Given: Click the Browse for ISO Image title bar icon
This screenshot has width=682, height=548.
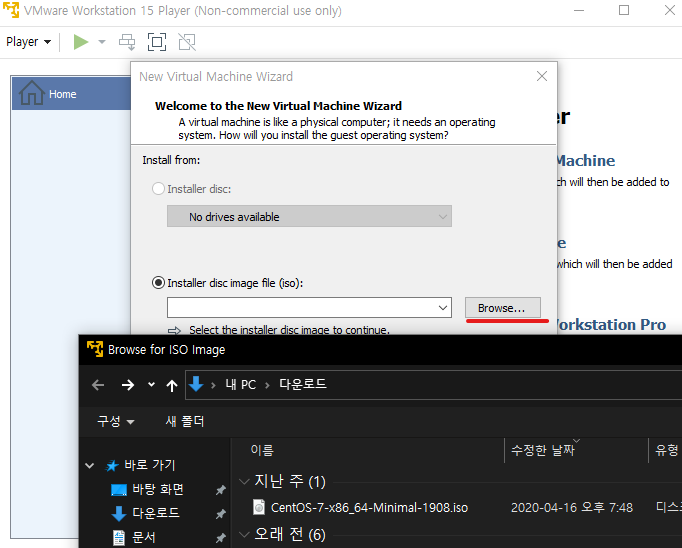Looking at the screenshot, I should (x=95, y=349).
